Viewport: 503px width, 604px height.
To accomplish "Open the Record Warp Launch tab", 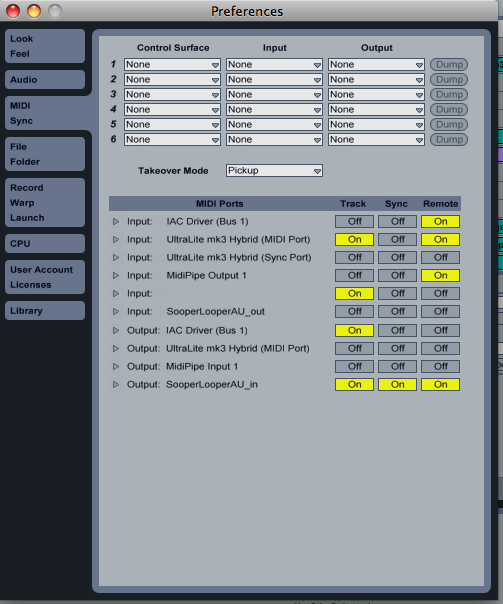I will pos(45,203).
